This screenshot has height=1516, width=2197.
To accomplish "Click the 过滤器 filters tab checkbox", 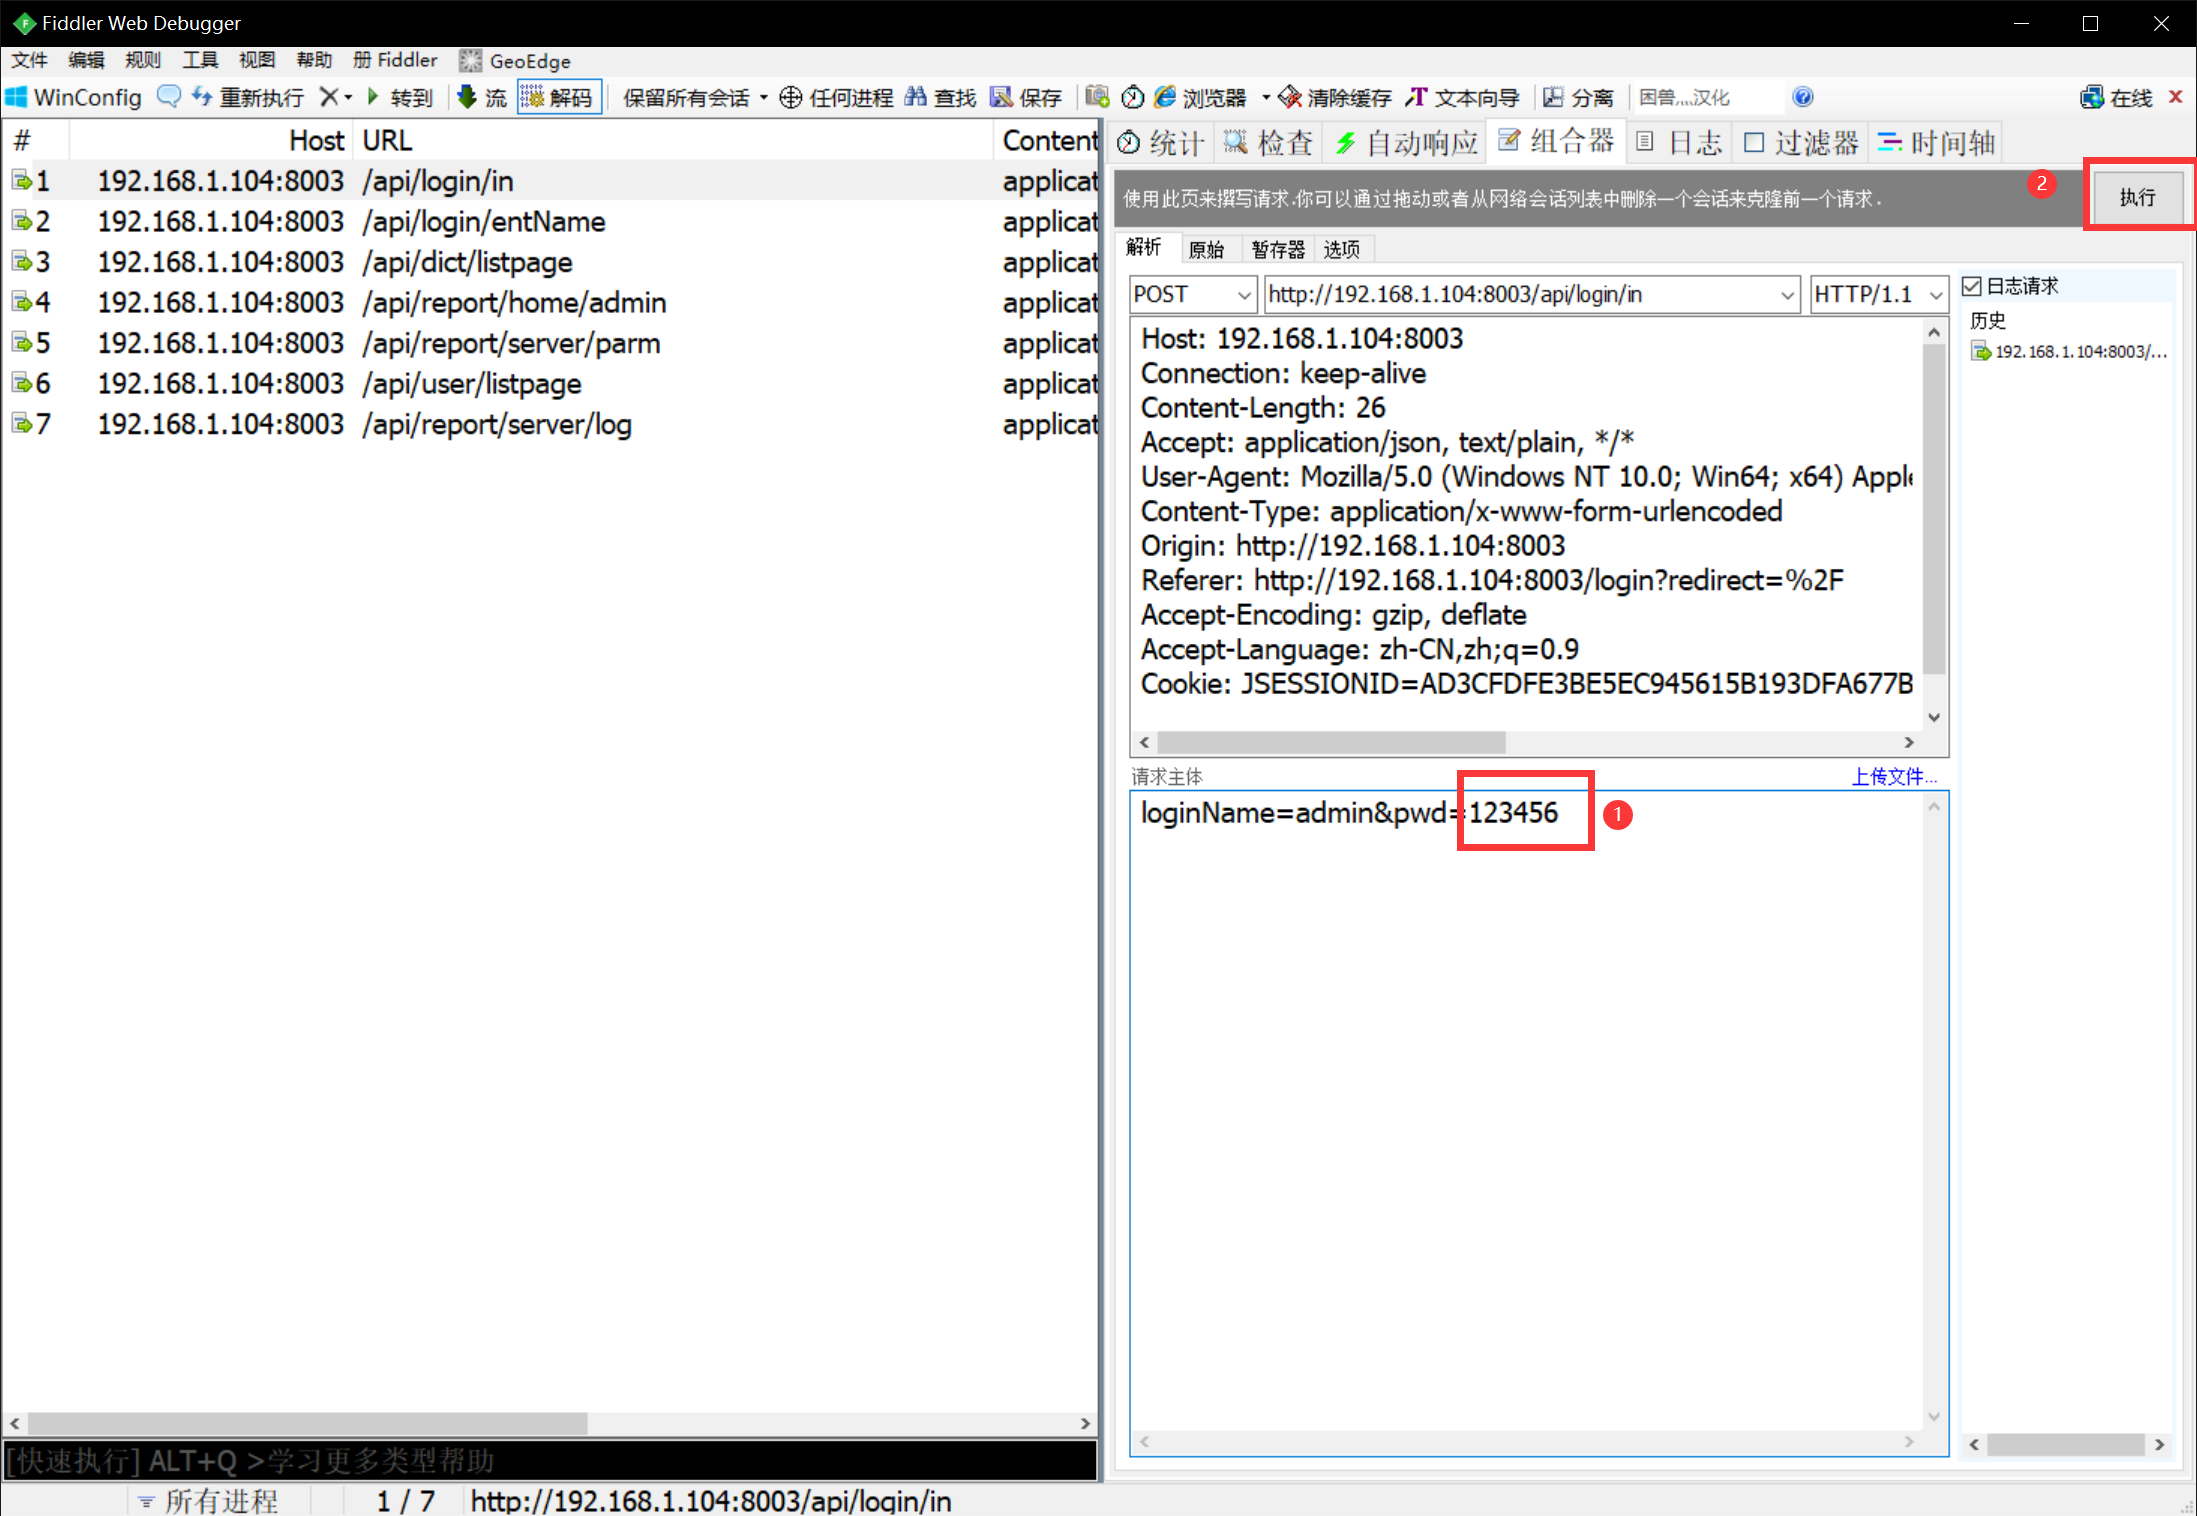I will (1753, 143).
